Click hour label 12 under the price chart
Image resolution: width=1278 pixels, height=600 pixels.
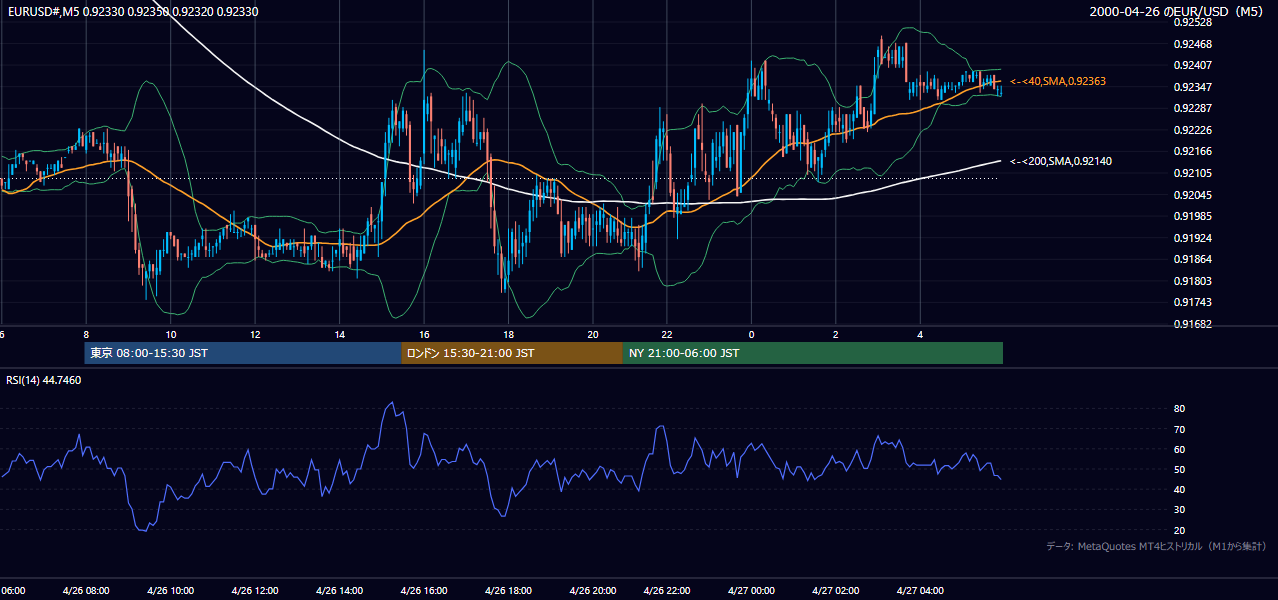point(255,334)
